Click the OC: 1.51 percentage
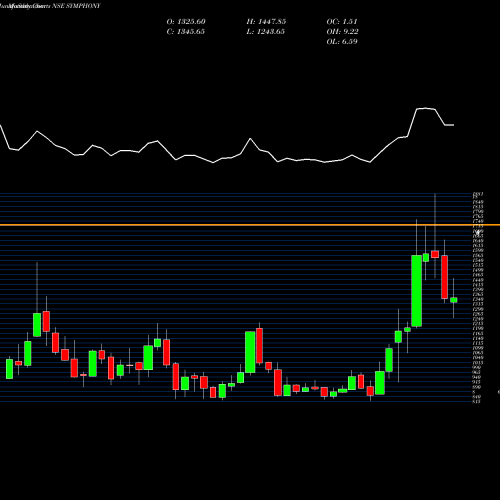500x500 pixels. [342, 22]
